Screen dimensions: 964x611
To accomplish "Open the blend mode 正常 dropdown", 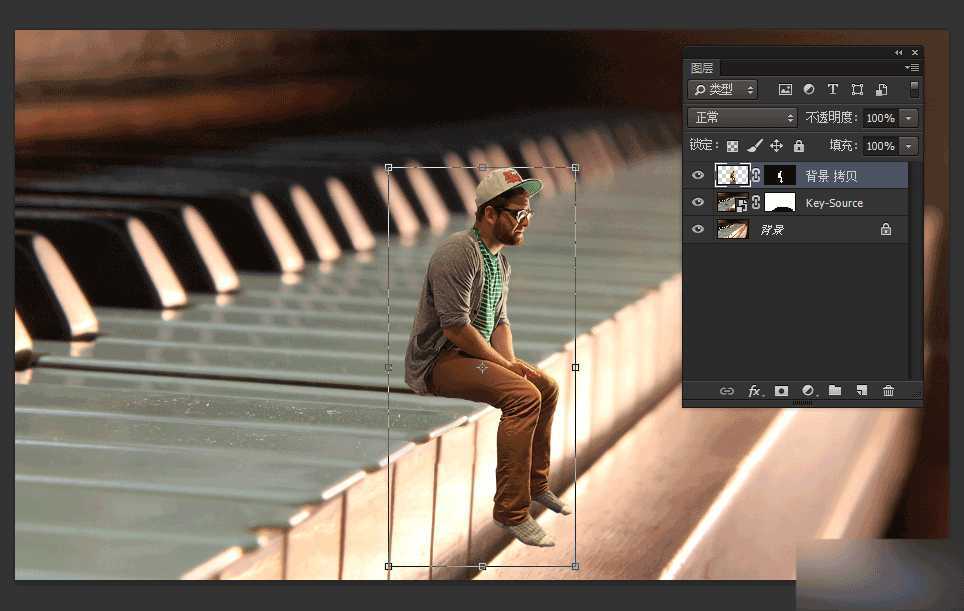I will [x=742, y=118].
